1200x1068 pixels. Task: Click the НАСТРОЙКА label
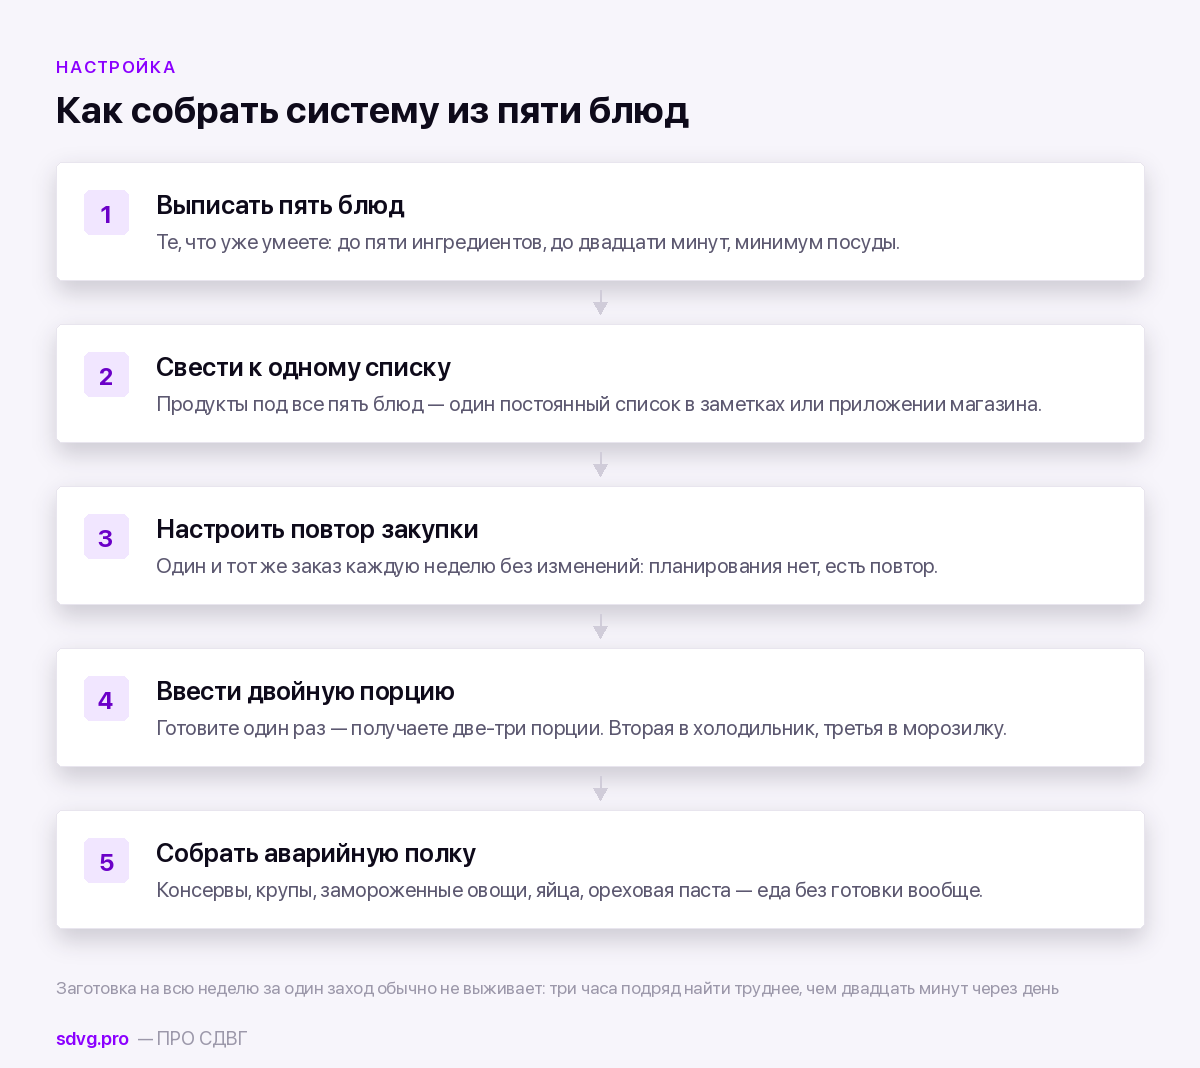point(116,67)
